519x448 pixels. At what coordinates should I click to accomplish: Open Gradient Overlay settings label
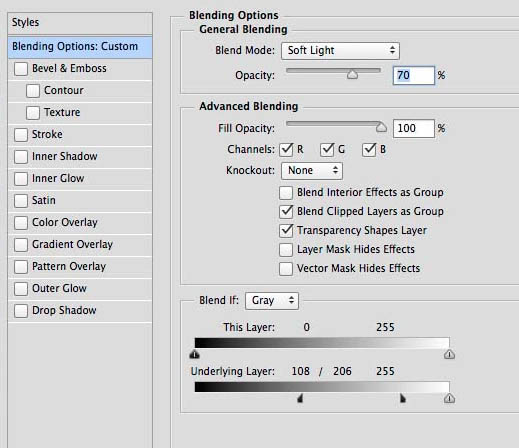click(x=72, y=244)
